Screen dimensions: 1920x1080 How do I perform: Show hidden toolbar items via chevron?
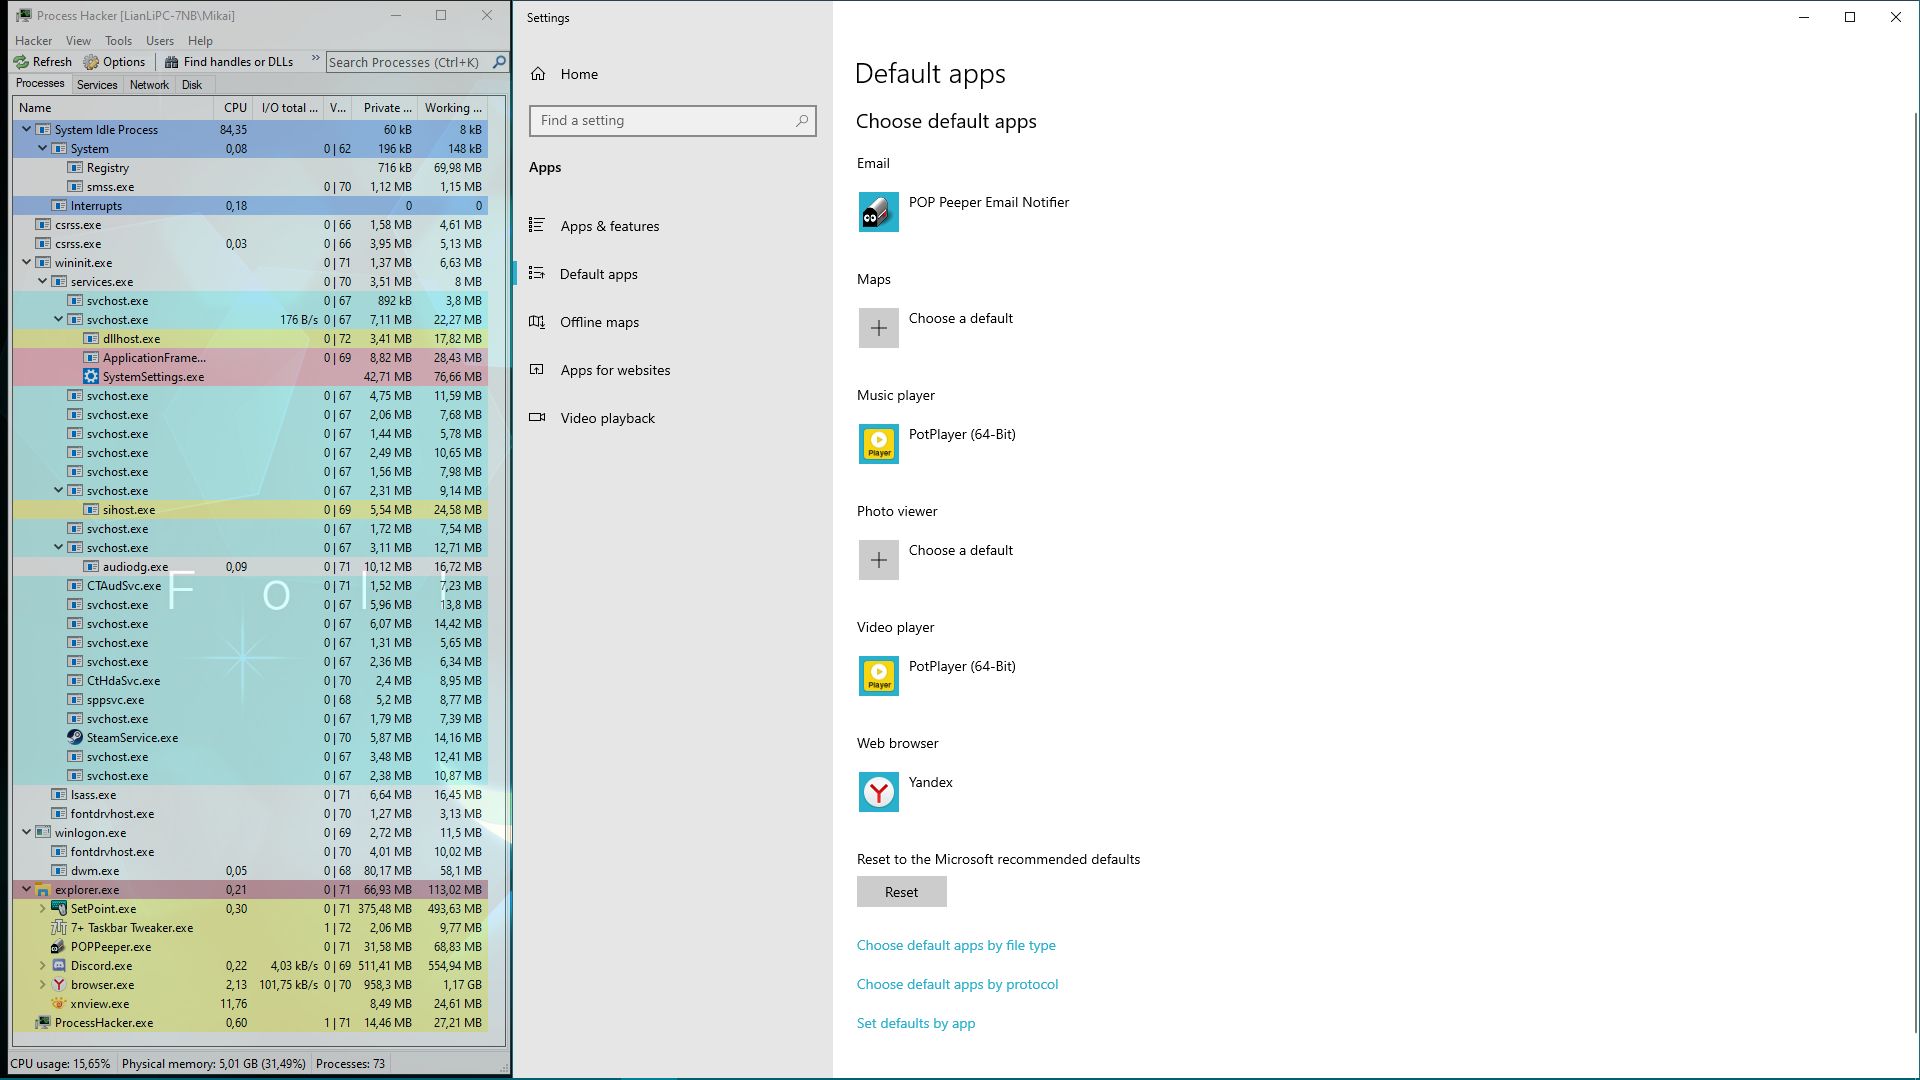pyautogui.click(x=316, y=59)
